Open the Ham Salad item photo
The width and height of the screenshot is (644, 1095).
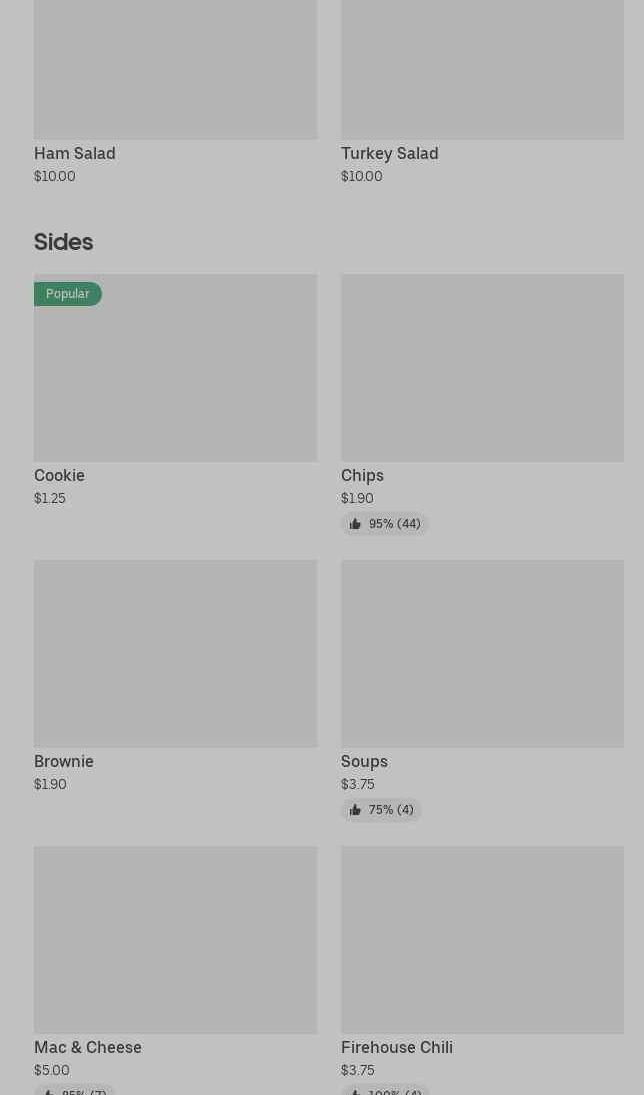[175, 68]
